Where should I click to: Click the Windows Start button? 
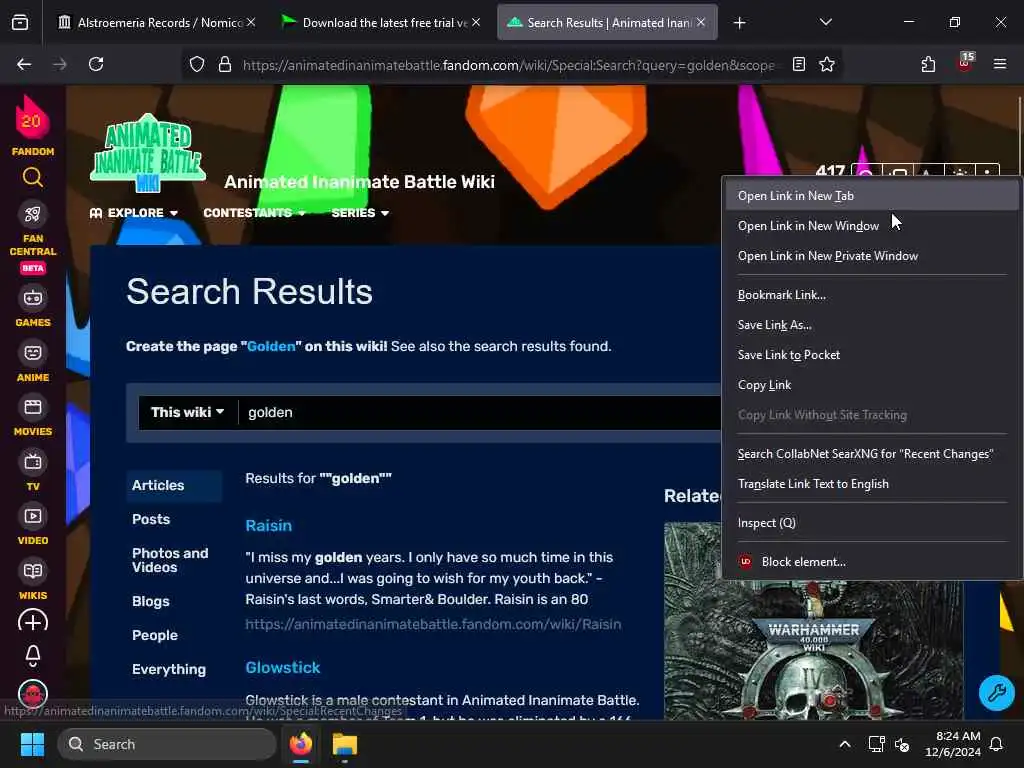tap(32, 744)
